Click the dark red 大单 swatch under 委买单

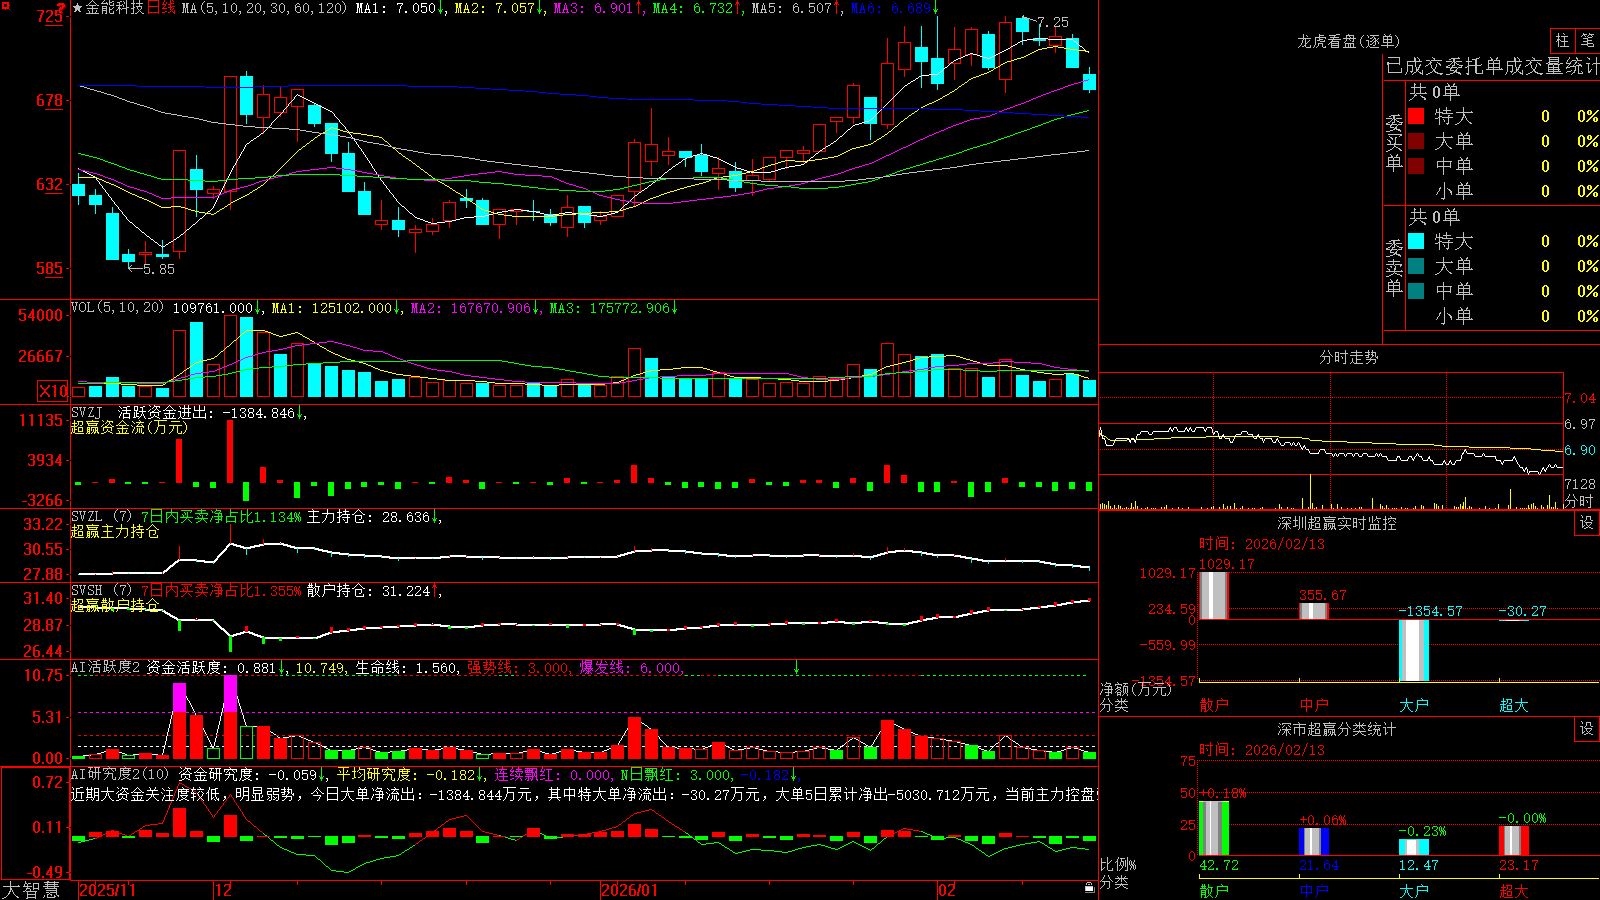pos(1416,141)
